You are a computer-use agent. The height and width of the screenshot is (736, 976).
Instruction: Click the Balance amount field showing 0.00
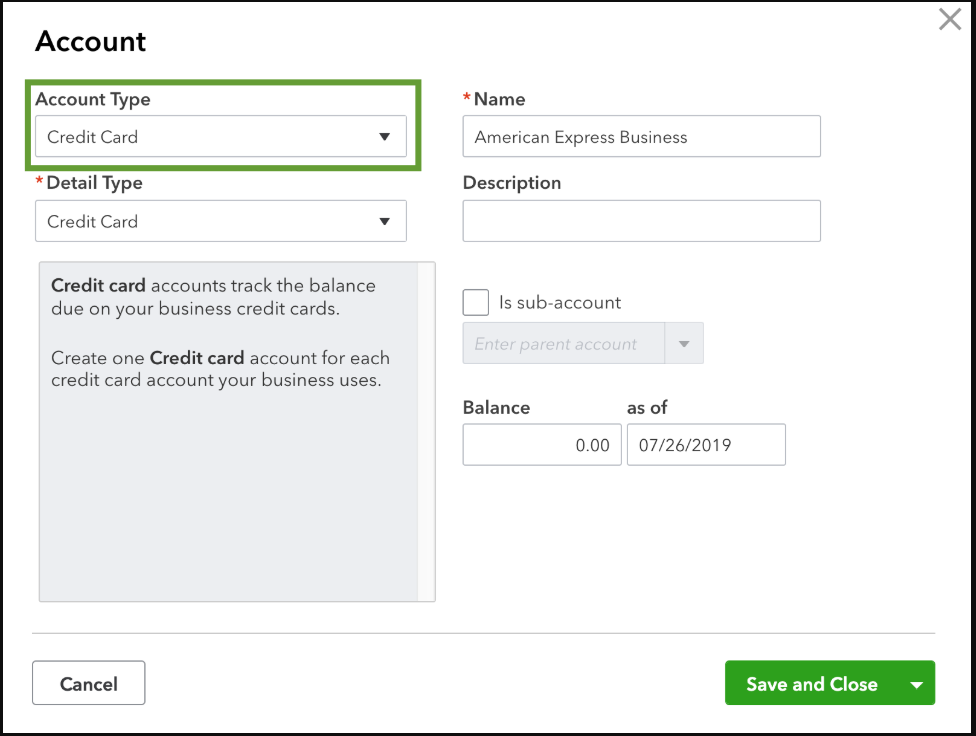[x=541, y=445]
